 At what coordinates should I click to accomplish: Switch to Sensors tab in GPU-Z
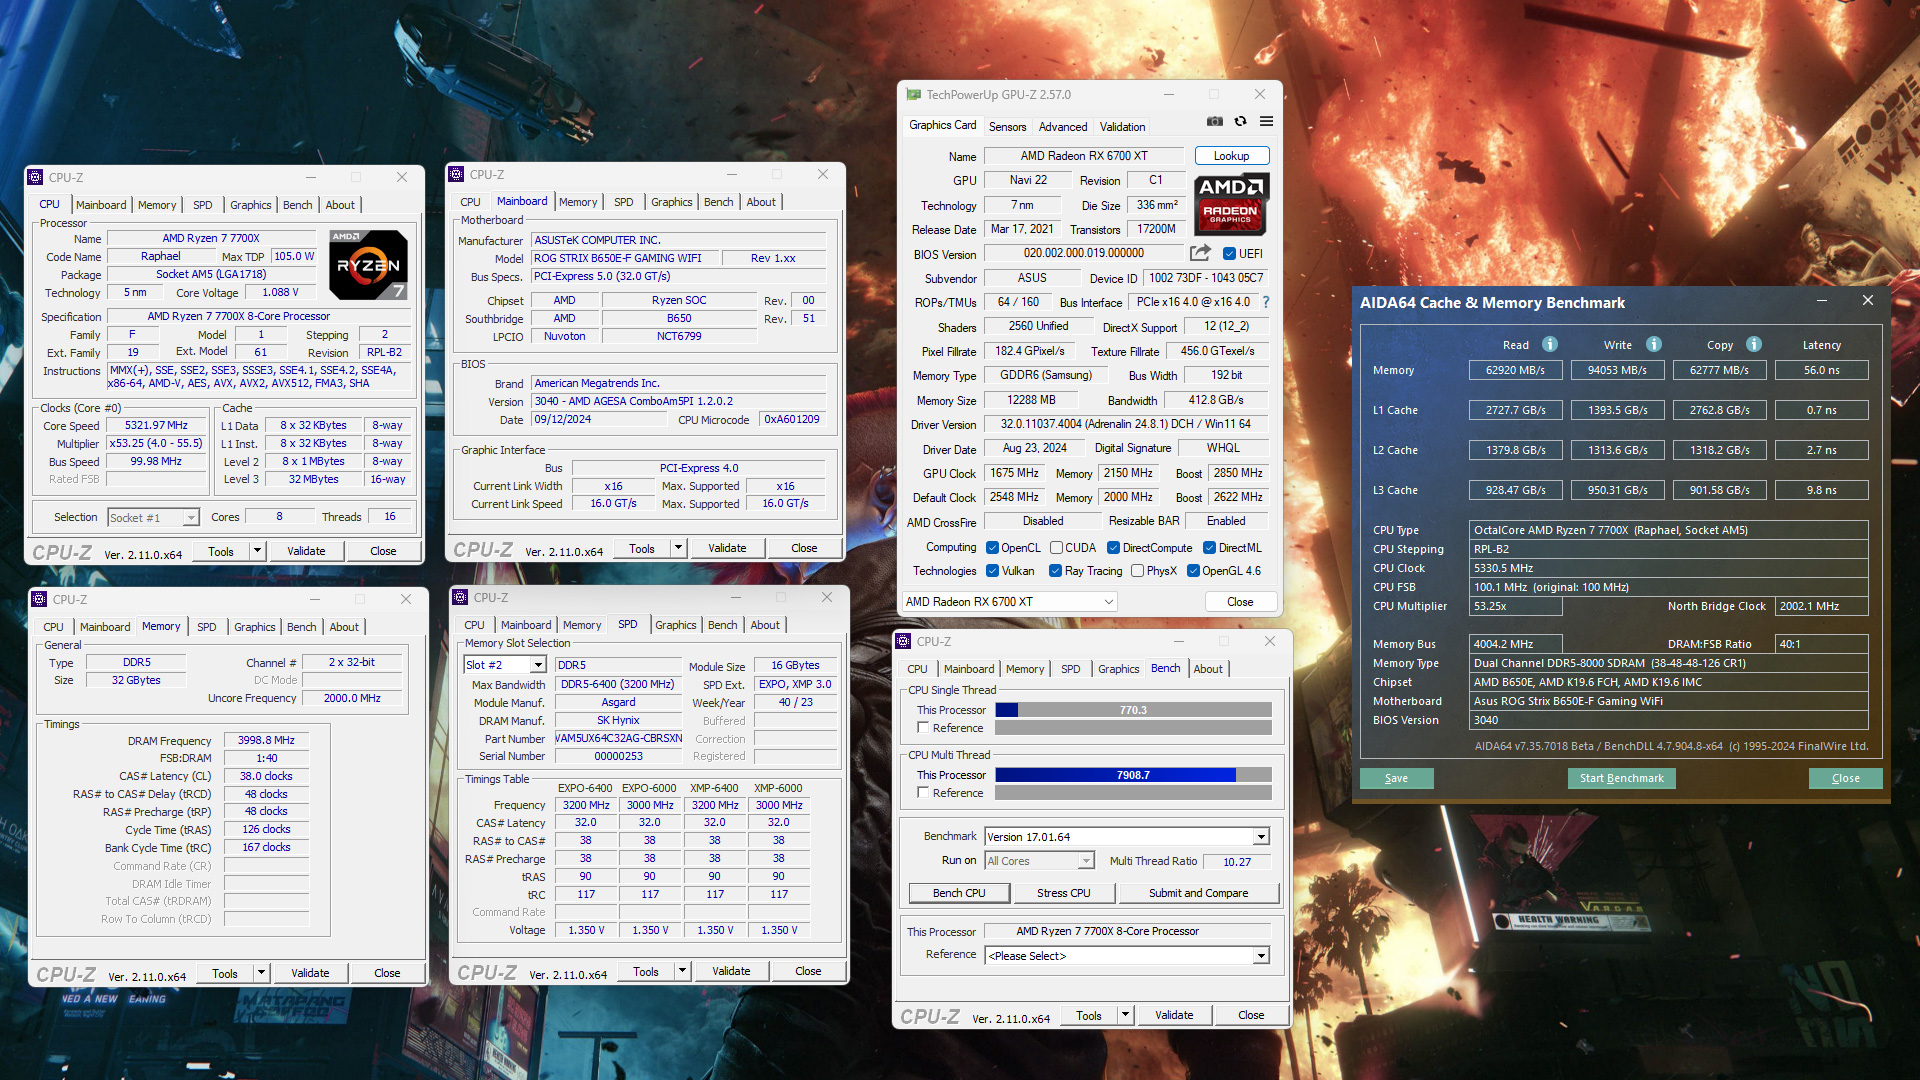click(1007, 127)
